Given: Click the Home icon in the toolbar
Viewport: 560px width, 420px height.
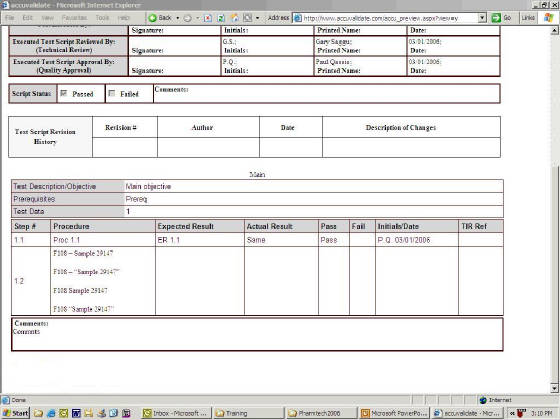Looking at the screenshot, I should pyautogui.click(x=234, y=18).
